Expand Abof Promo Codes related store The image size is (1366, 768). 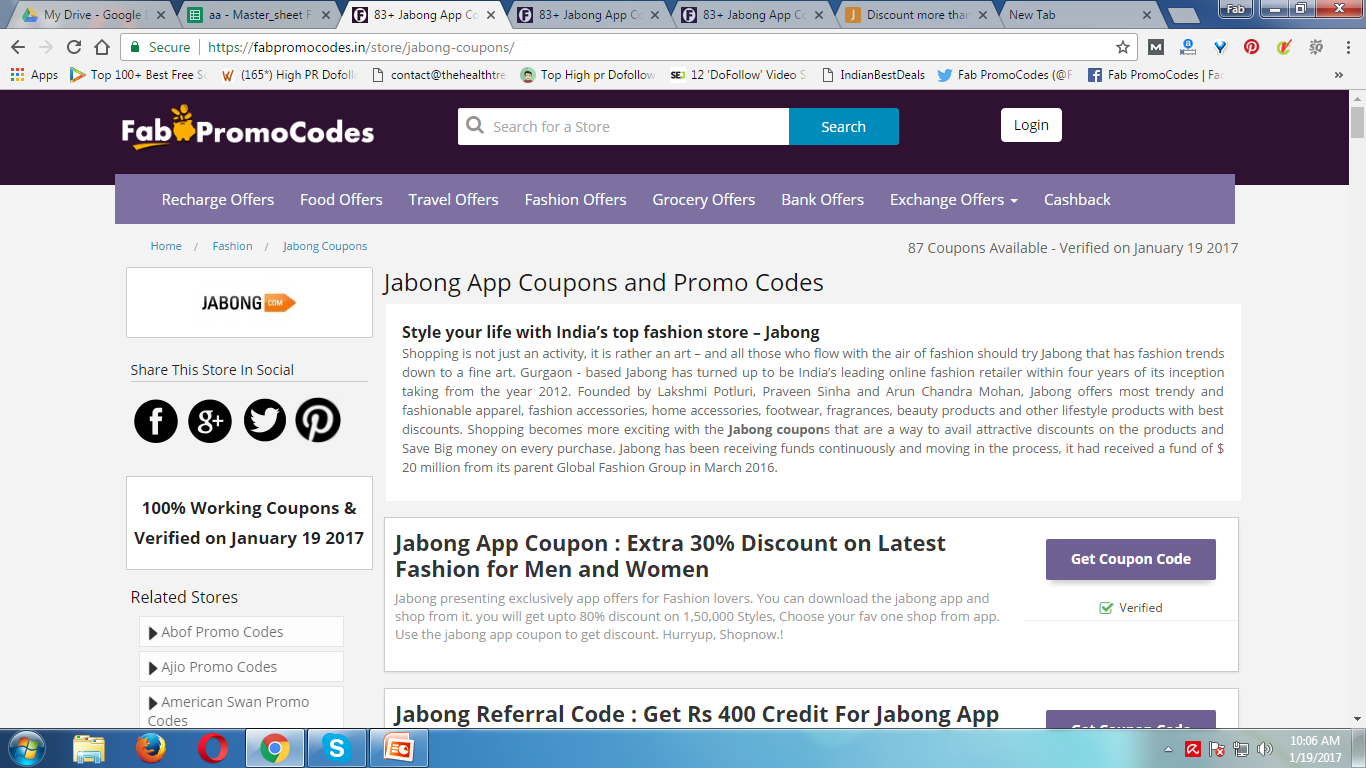(x=241, y=632)
